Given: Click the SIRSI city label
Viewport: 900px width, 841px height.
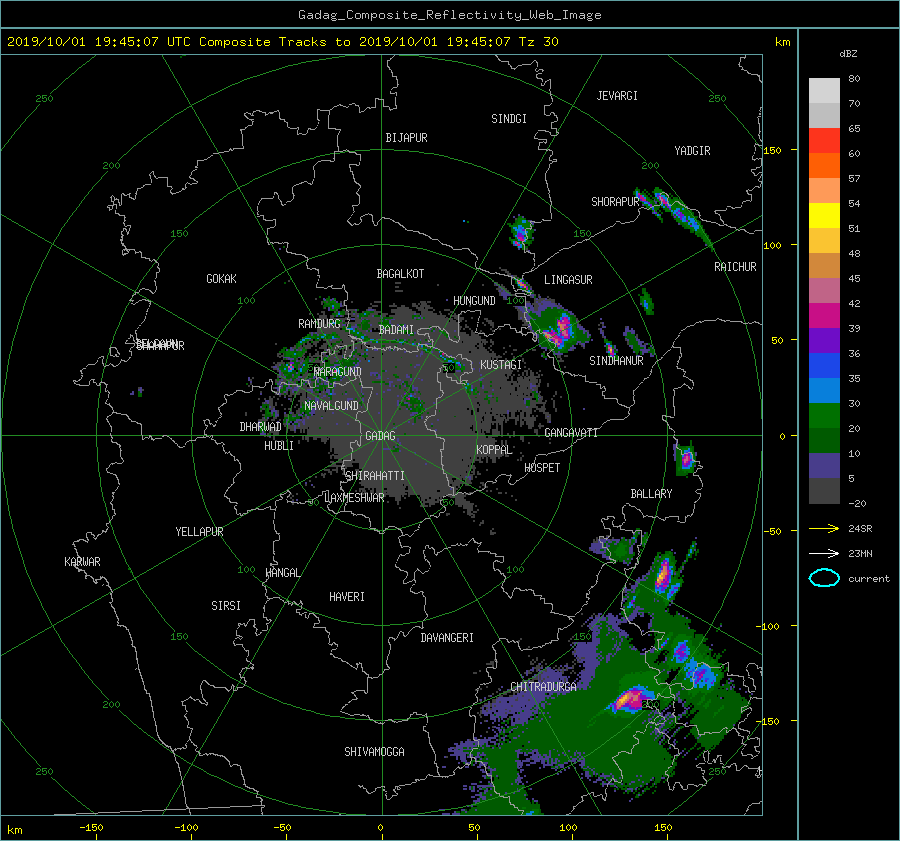Looking at the screenshot, I should [x=226, y=606].
